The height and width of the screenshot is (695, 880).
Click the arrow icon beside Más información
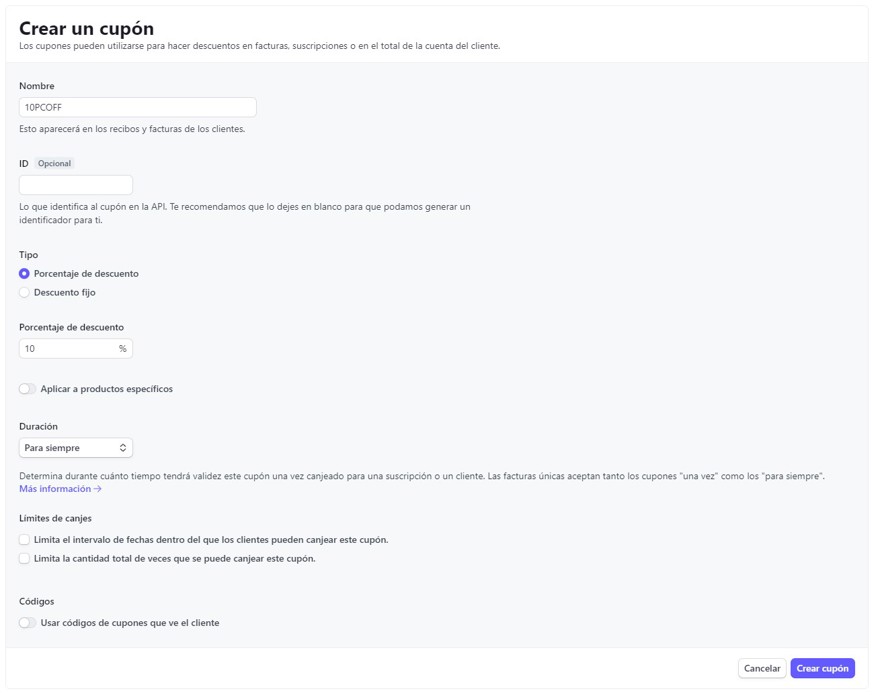coord(98,489)
